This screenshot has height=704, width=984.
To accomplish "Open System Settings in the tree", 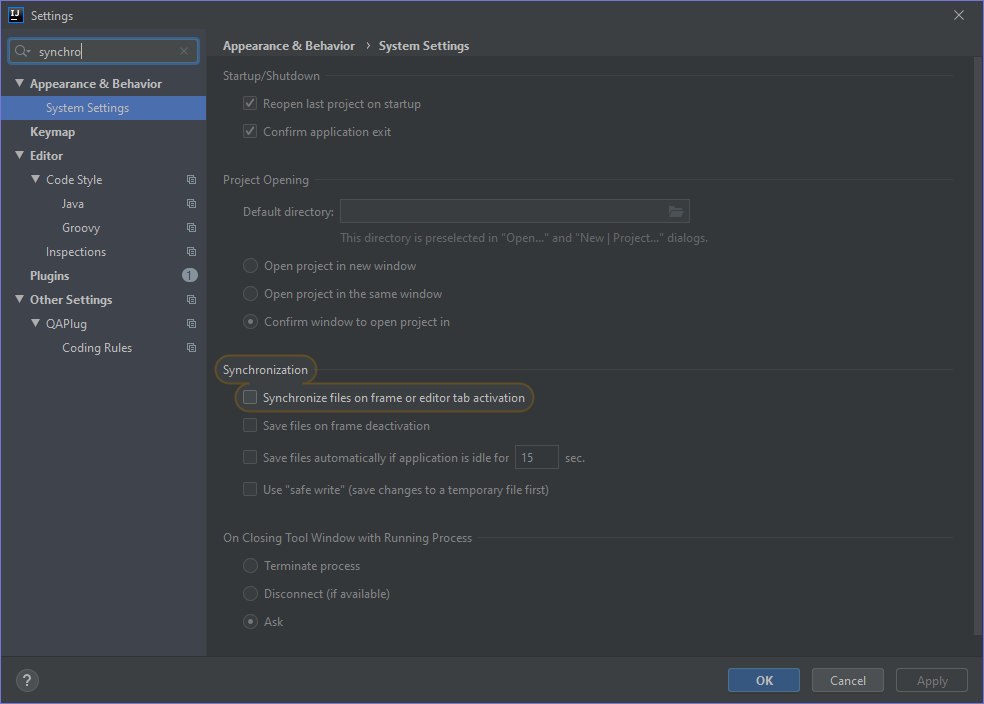I will point(104,108).
